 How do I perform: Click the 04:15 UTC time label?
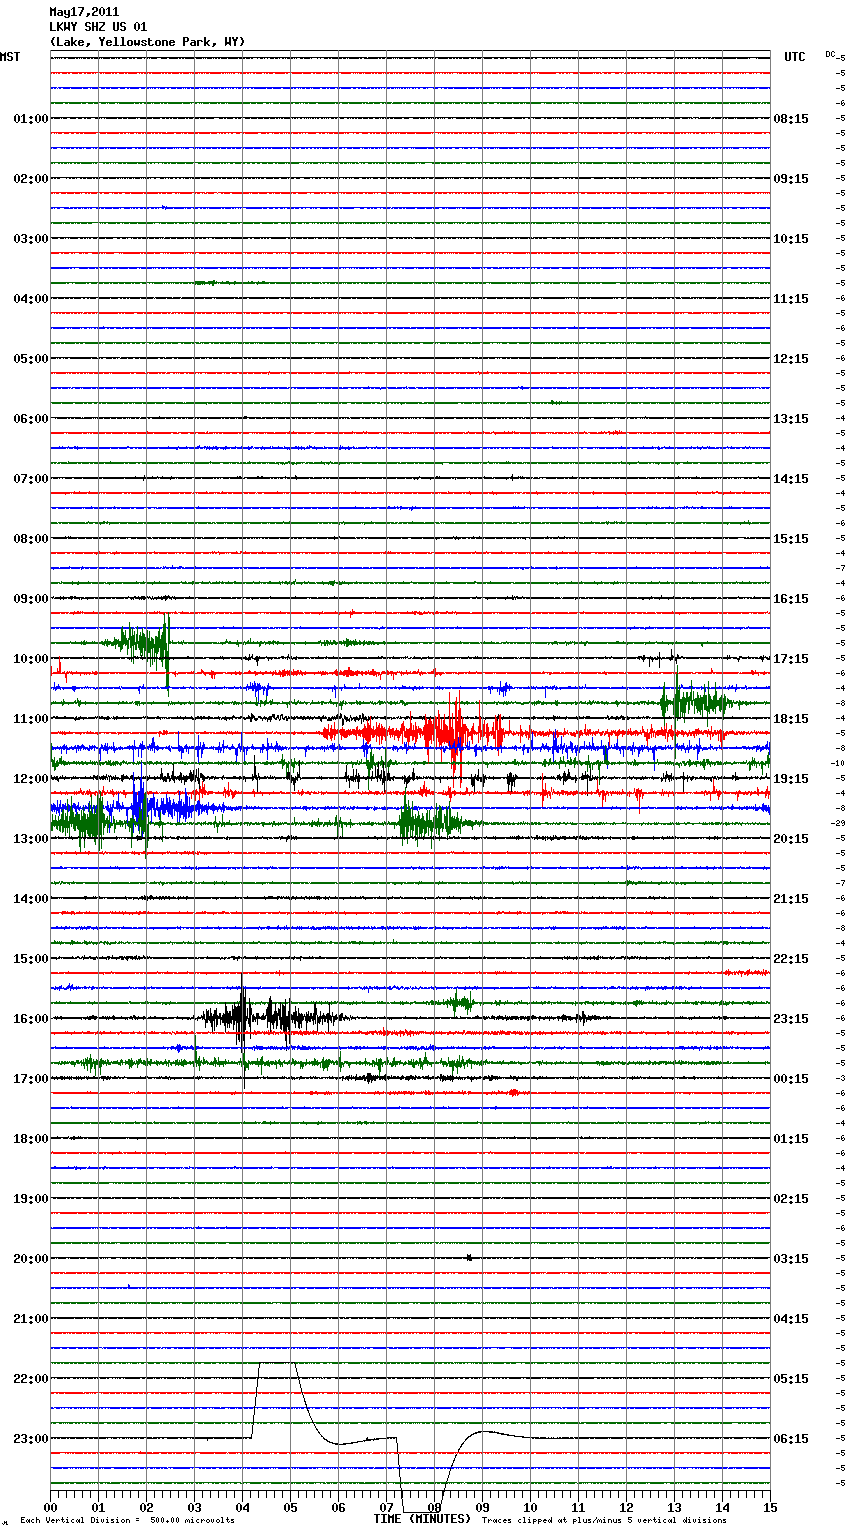[x=791, y=1319]
